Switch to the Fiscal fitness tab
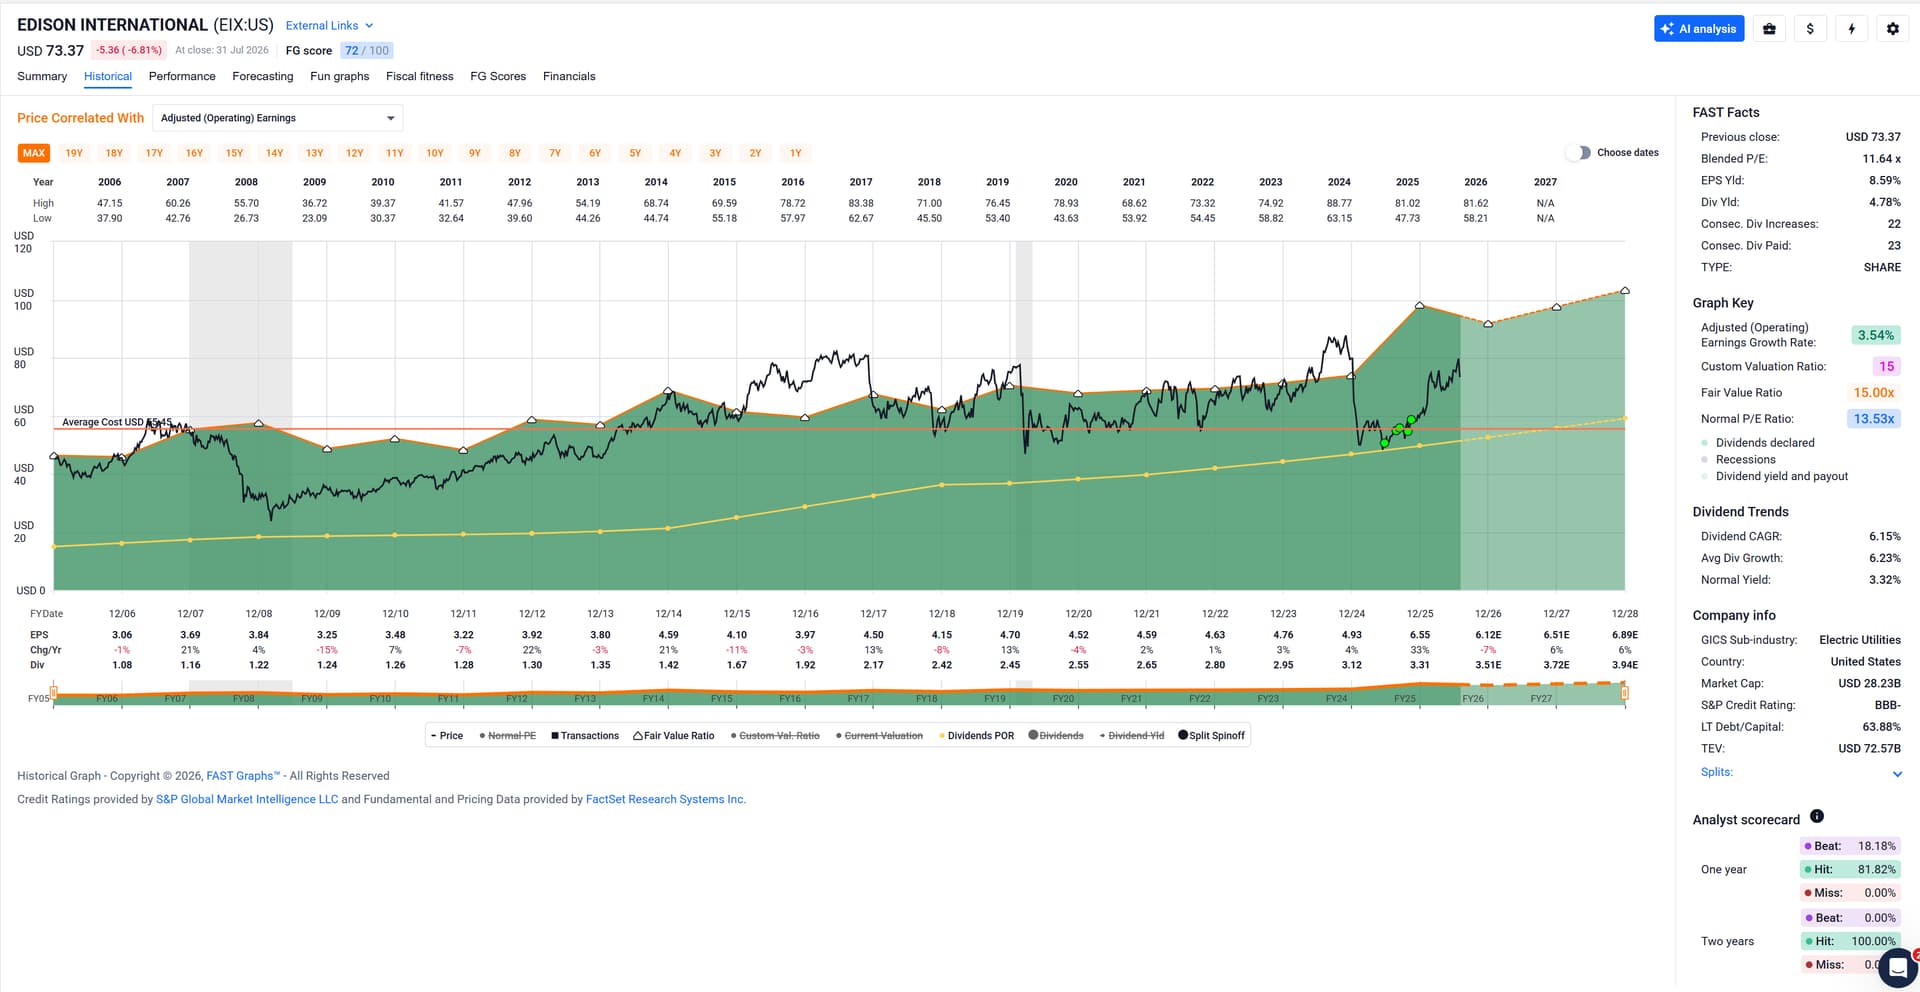Screen dimensions: 1920x992 (x=420, y=77)
